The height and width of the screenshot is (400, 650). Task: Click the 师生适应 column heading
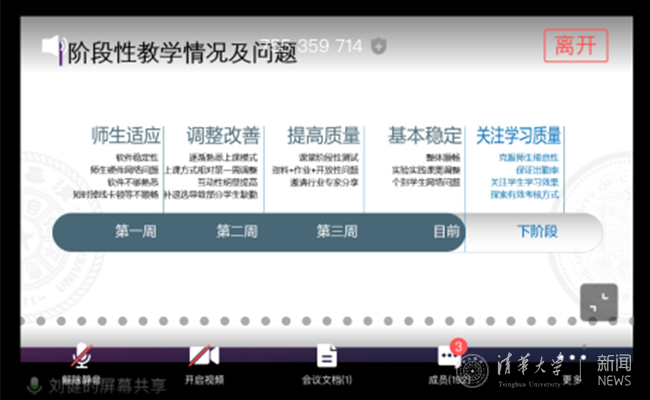(126, 135)
